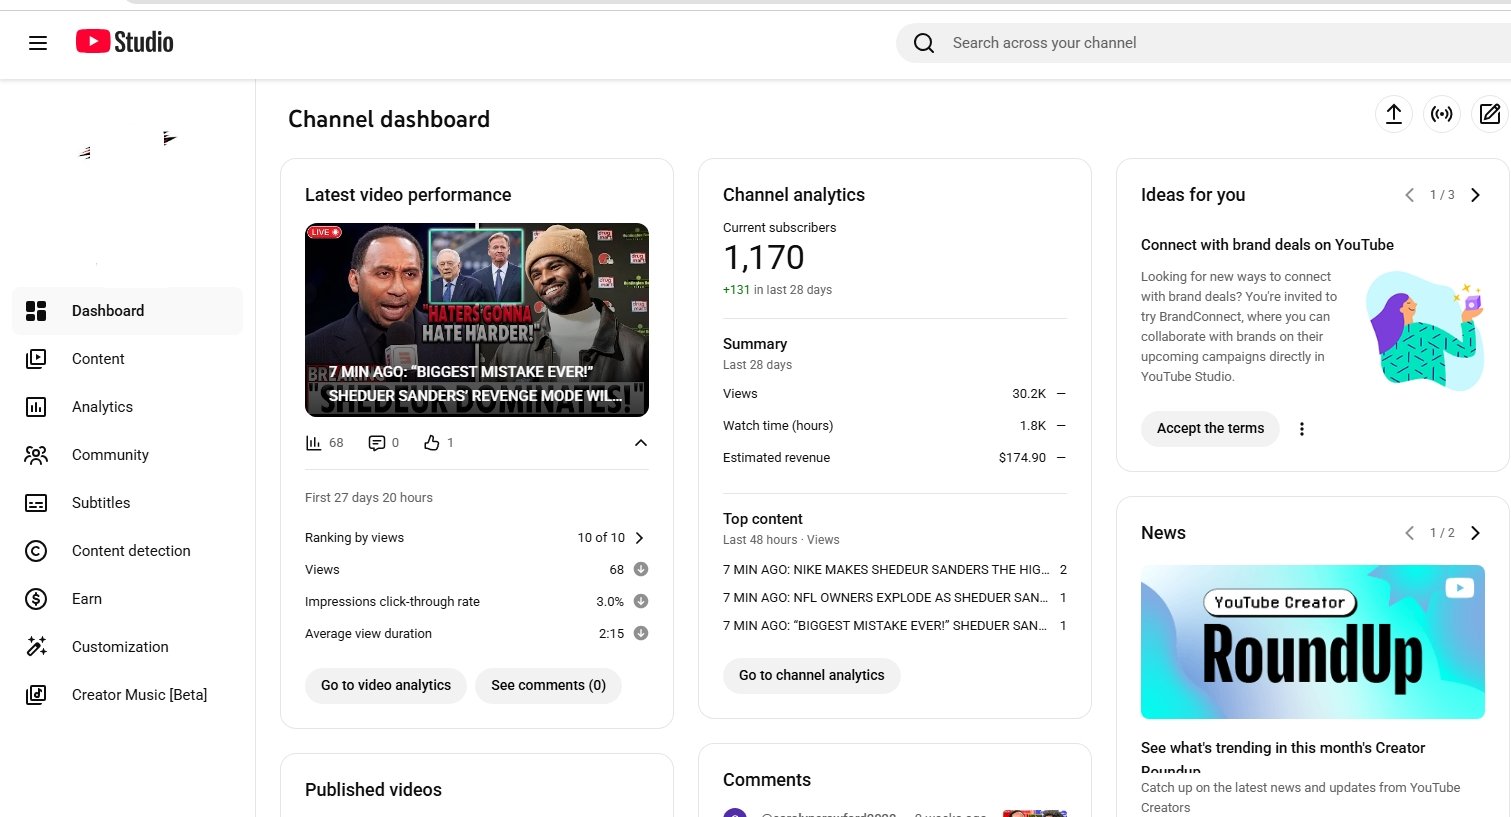This screenshot has height=817, width=1511.
Task: Open the hamburger navigation menu
Action: (x=38, y=43)
